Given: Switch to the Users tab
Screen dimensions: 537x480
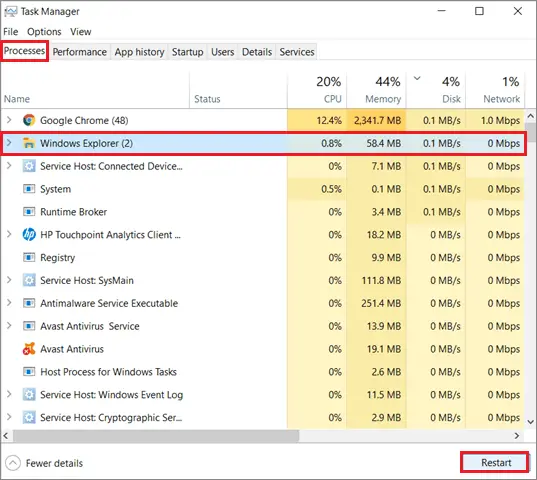Looking at the screenshot, I should (x=223, y=52).
